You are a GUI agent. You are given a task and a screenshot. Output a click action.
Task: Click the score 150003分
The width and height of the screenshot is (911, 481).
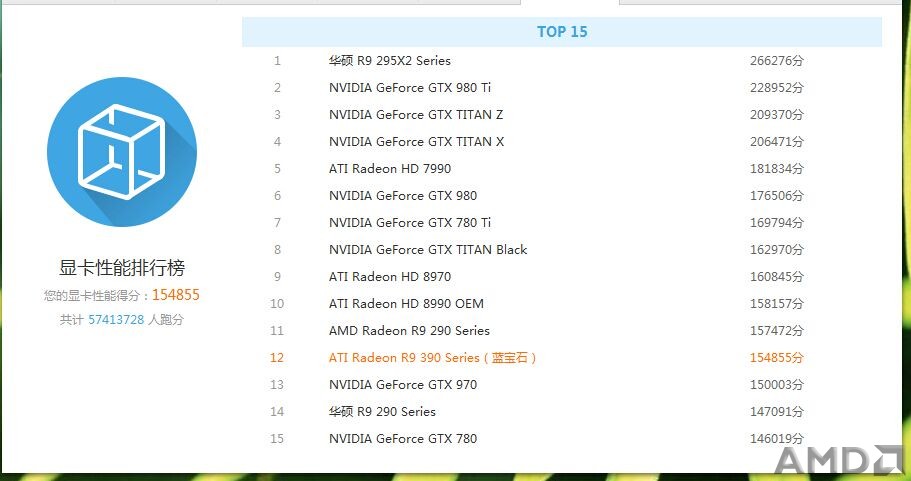[x=777, y=385]
